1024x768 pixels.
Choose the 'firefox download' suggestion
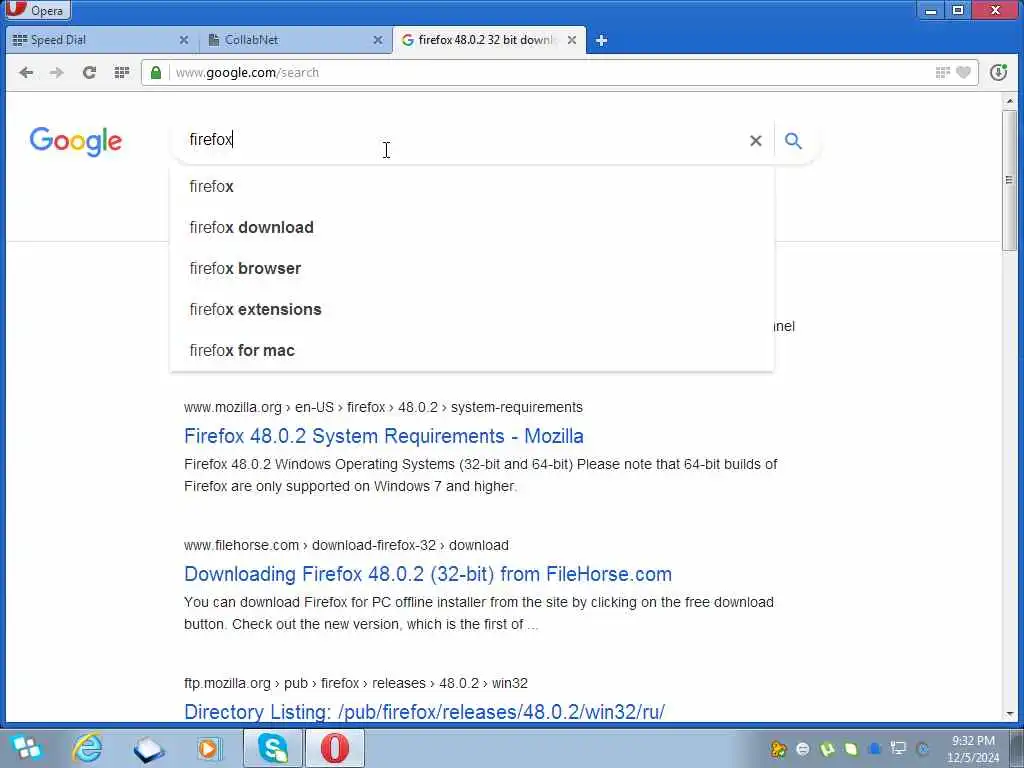(x=472, y=227)
